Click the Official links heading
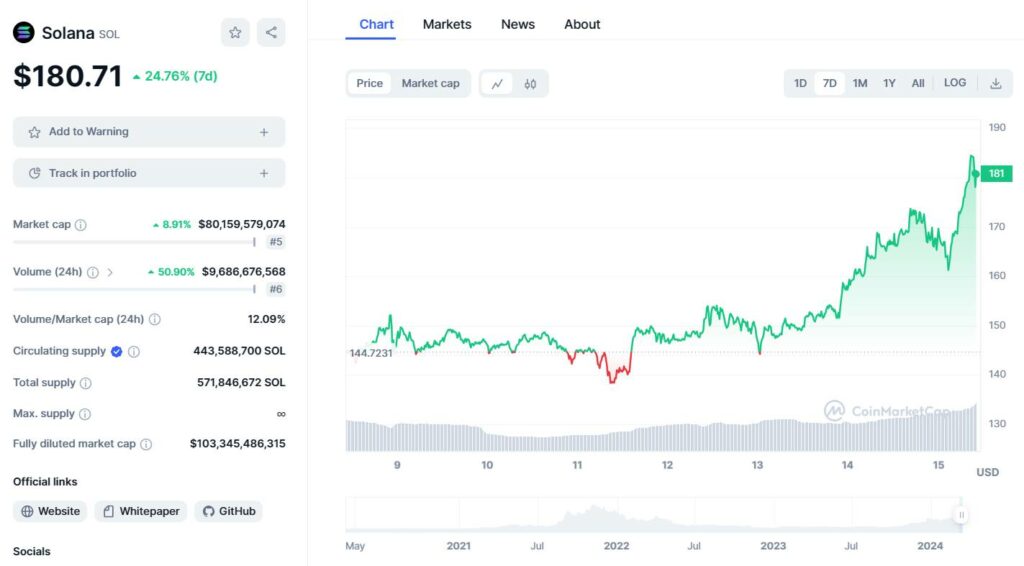This screenshot has height=566, width=1024. (x=45, y=482)
